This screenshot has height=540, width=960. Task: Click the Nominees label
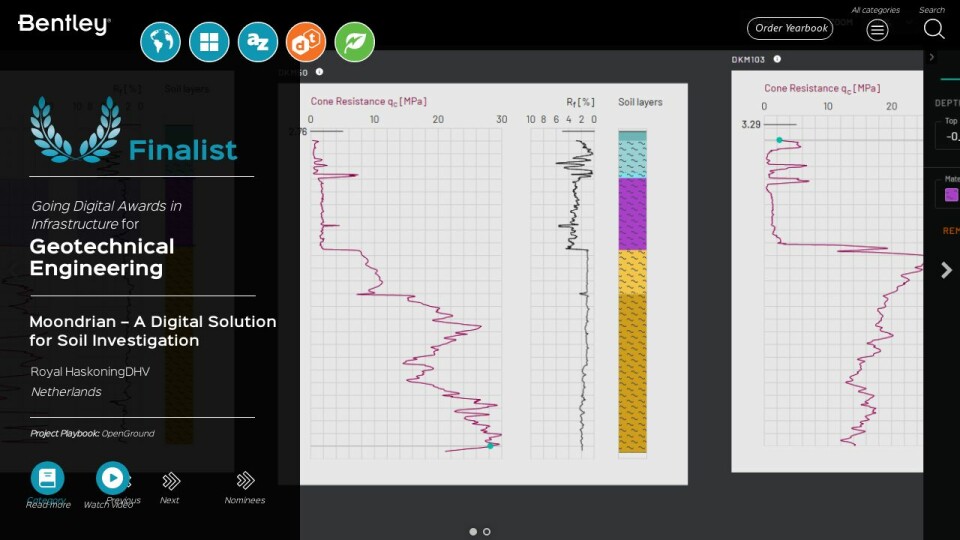coord(245,500)
